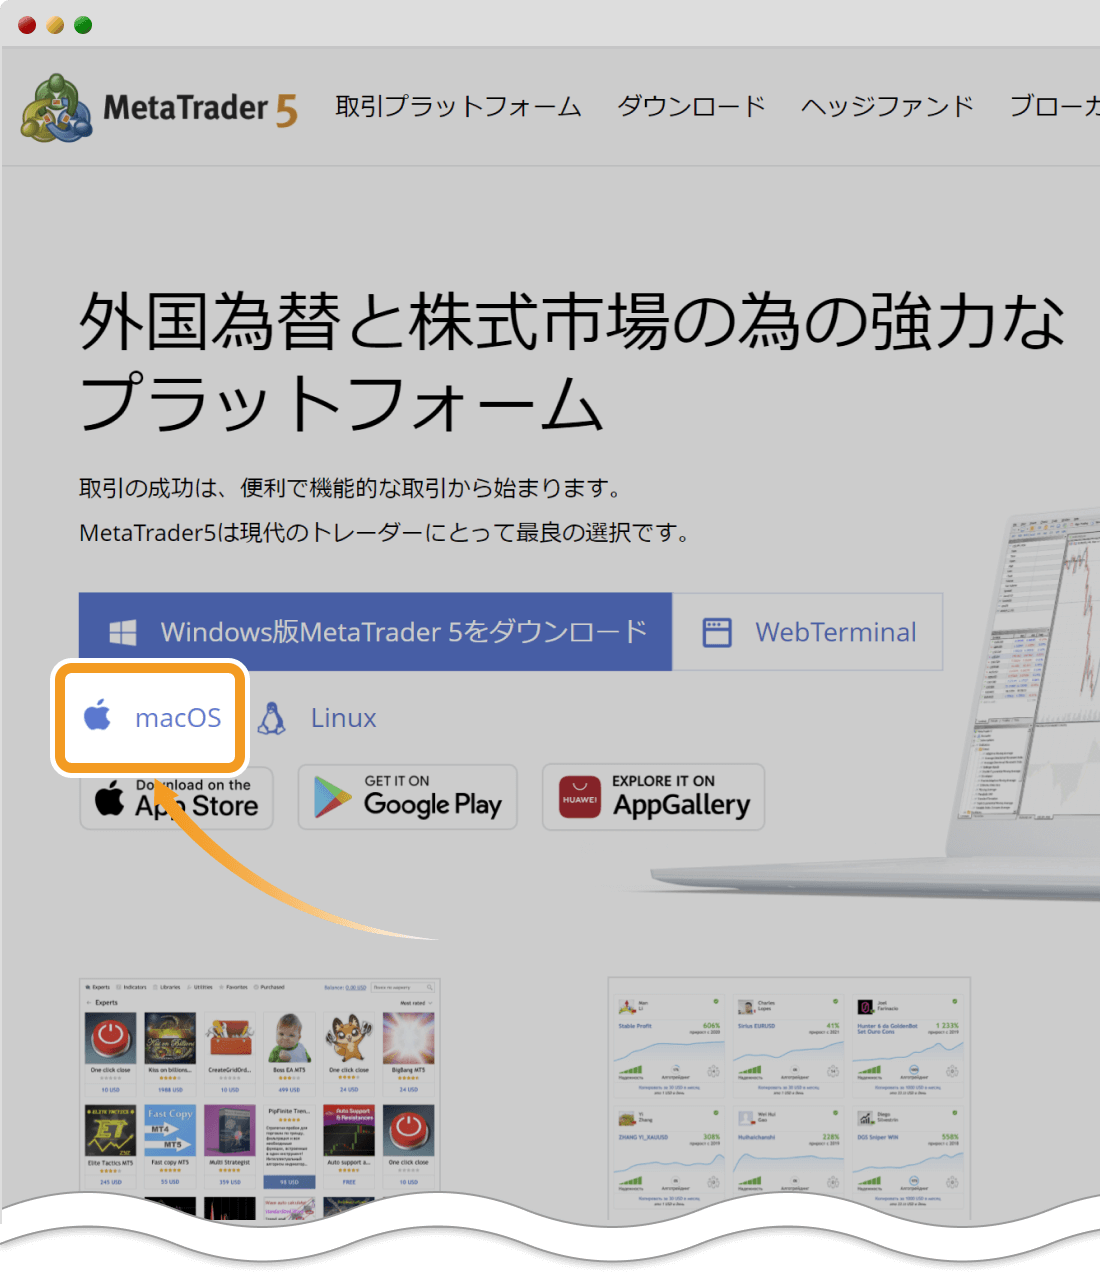
Task: Open the CreateGridOrd toolbox product icon
Action: 230,1038
